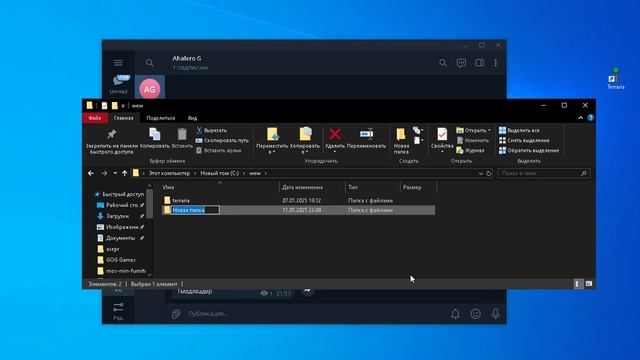Collapse the ribbon with the chevron
Screen dimensions: 640x360
coord(580,118)
